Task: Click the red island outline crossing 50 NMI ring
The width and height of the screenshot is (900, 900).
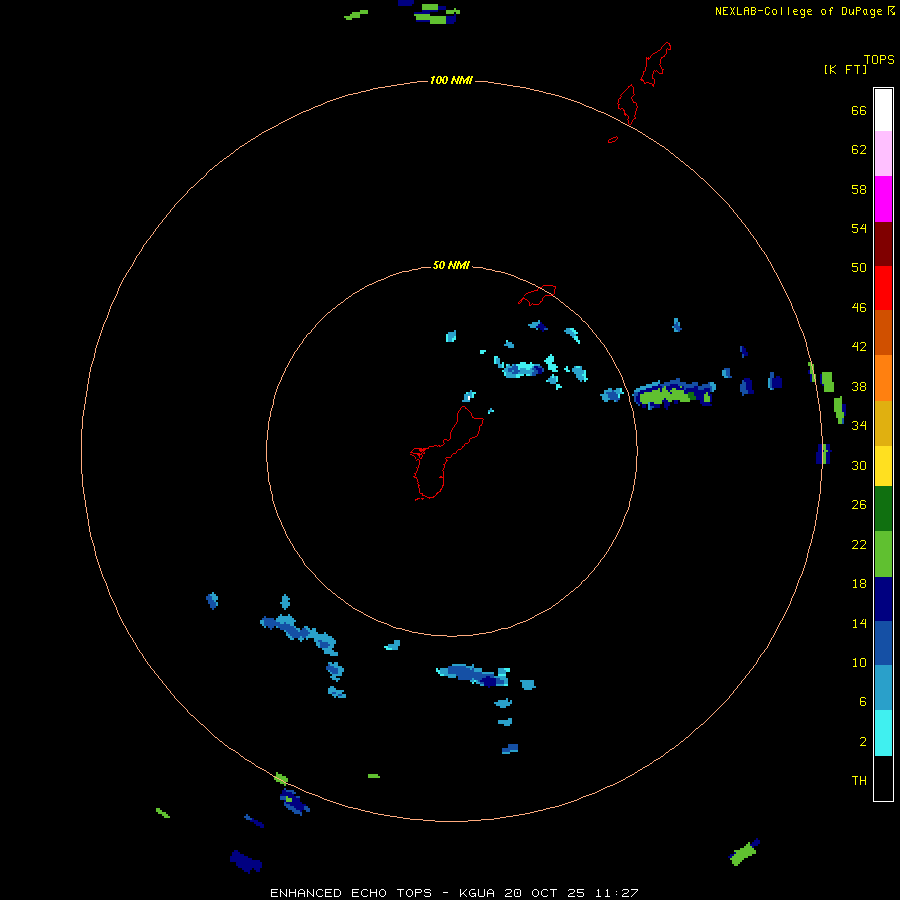Action: [537, 295]
